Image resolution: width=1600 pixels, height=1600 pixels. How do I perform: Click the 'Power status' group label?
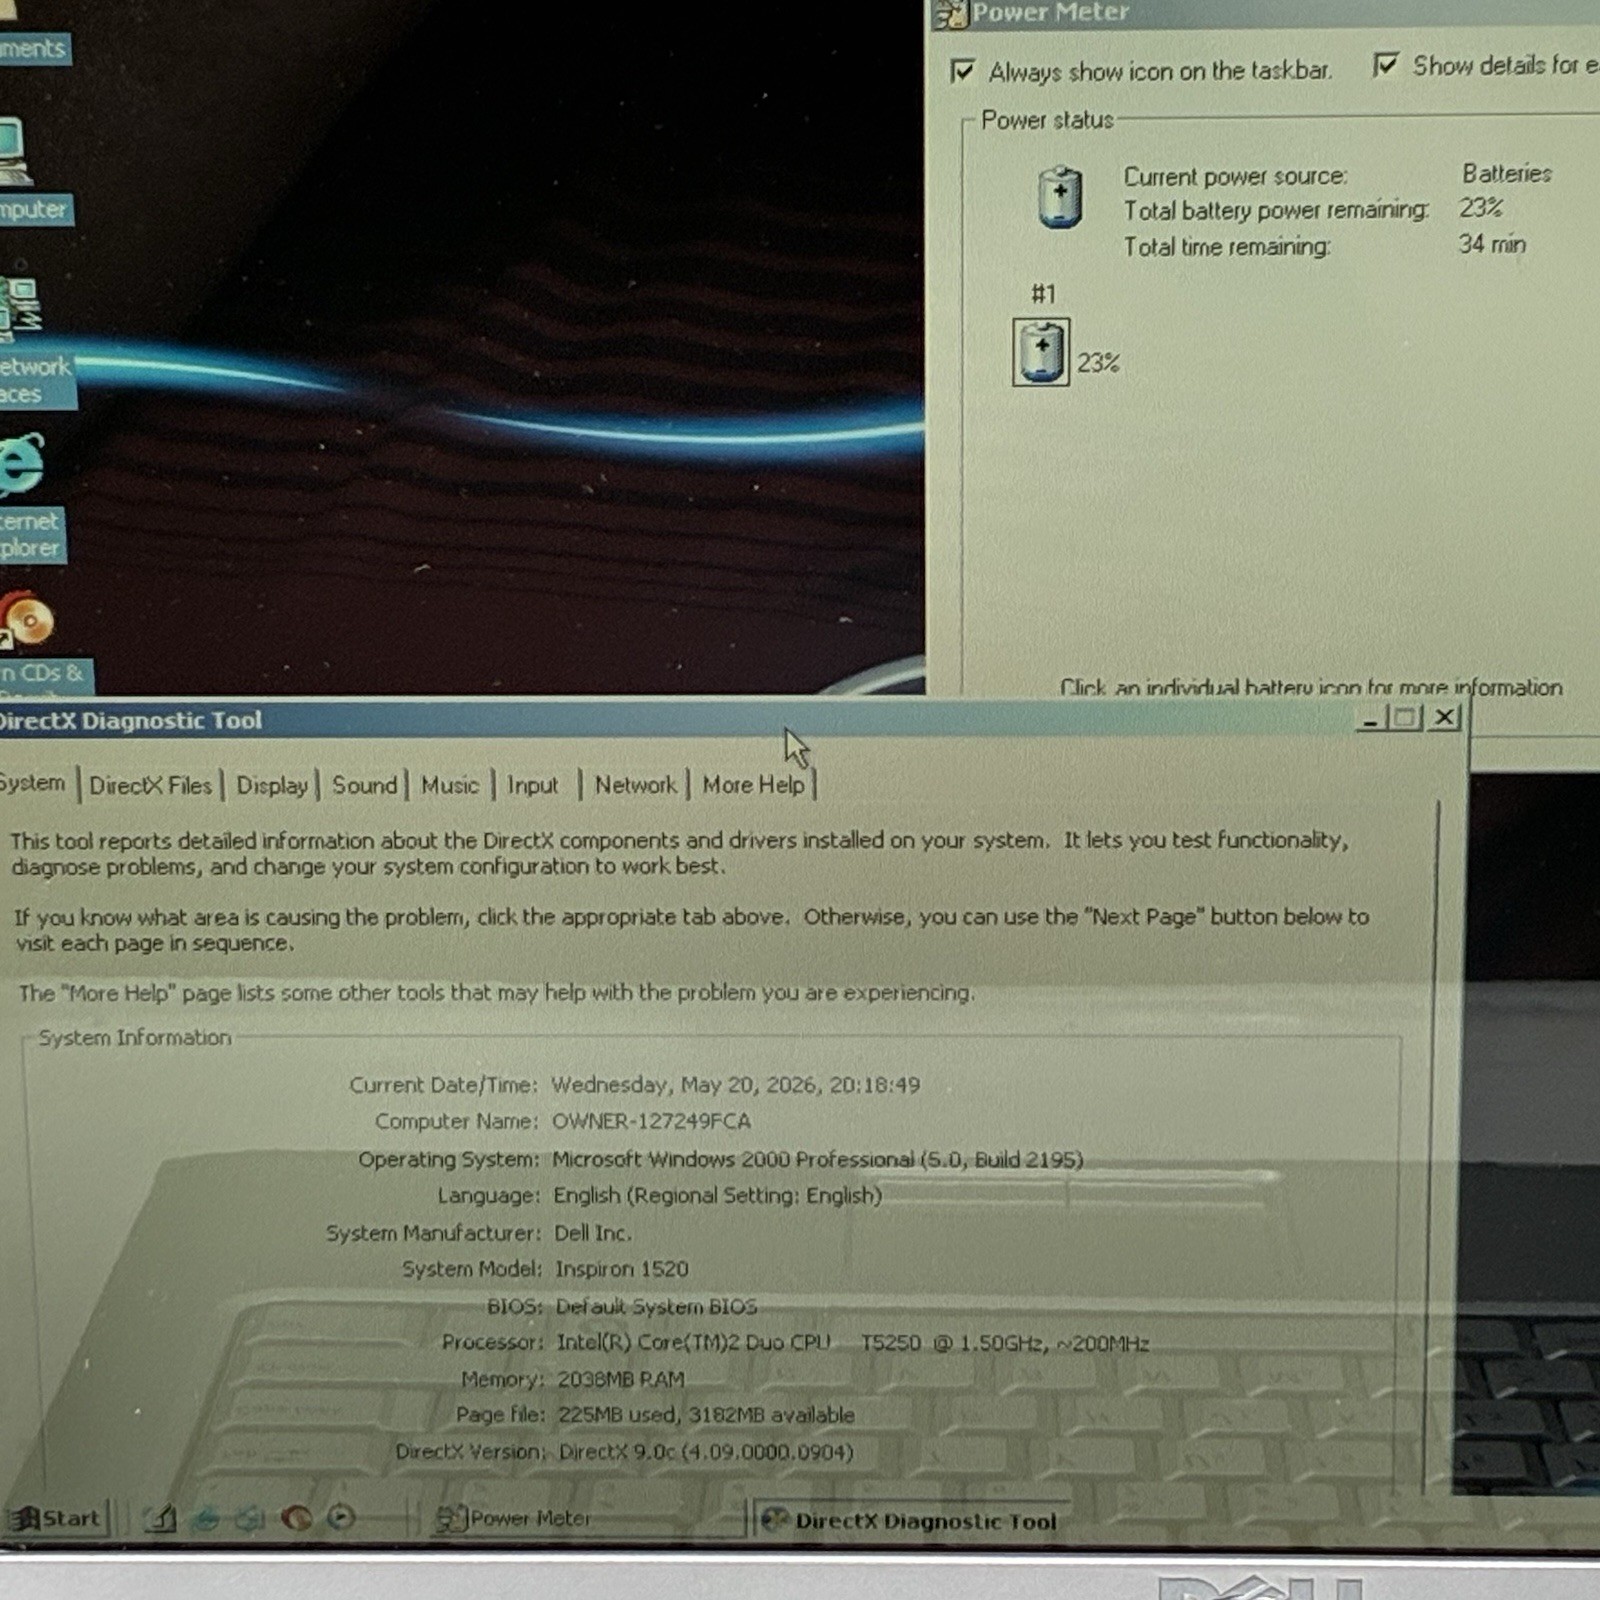tap(1047, 119)
